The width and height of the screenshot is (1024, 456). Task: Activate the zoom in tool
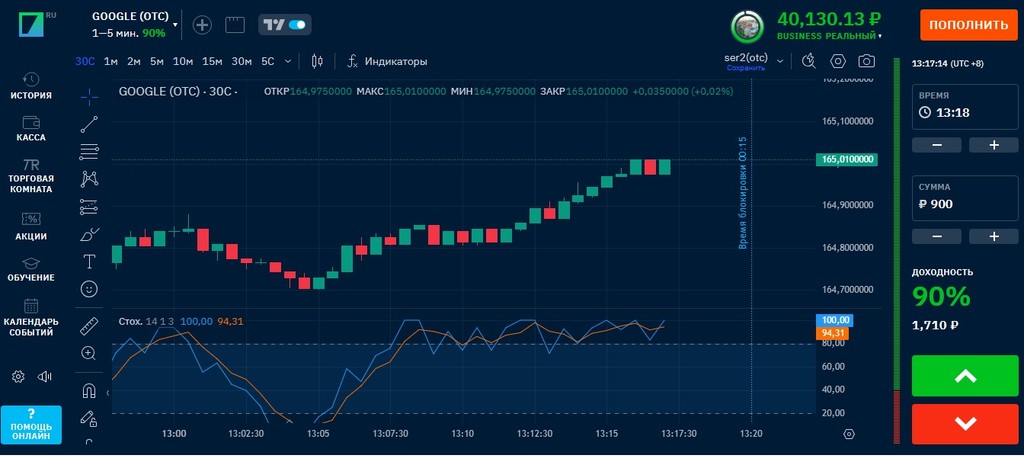point(89,353)
